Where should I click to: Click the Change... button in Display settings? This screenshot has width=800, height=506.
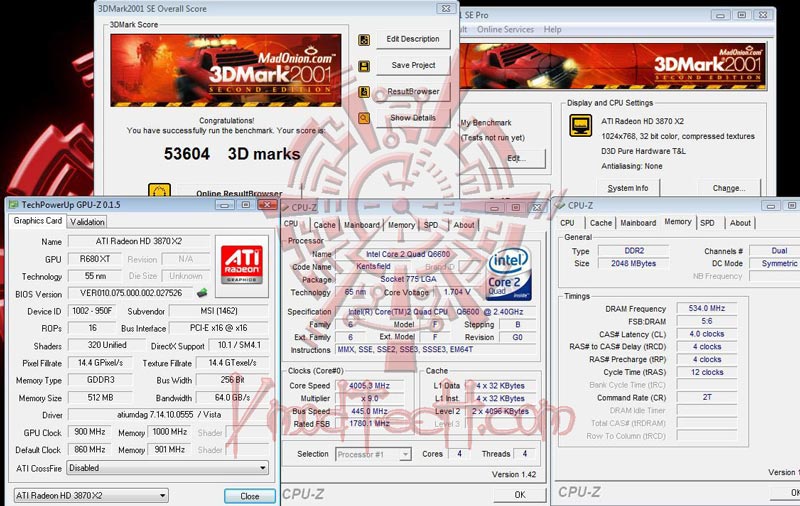729,188
